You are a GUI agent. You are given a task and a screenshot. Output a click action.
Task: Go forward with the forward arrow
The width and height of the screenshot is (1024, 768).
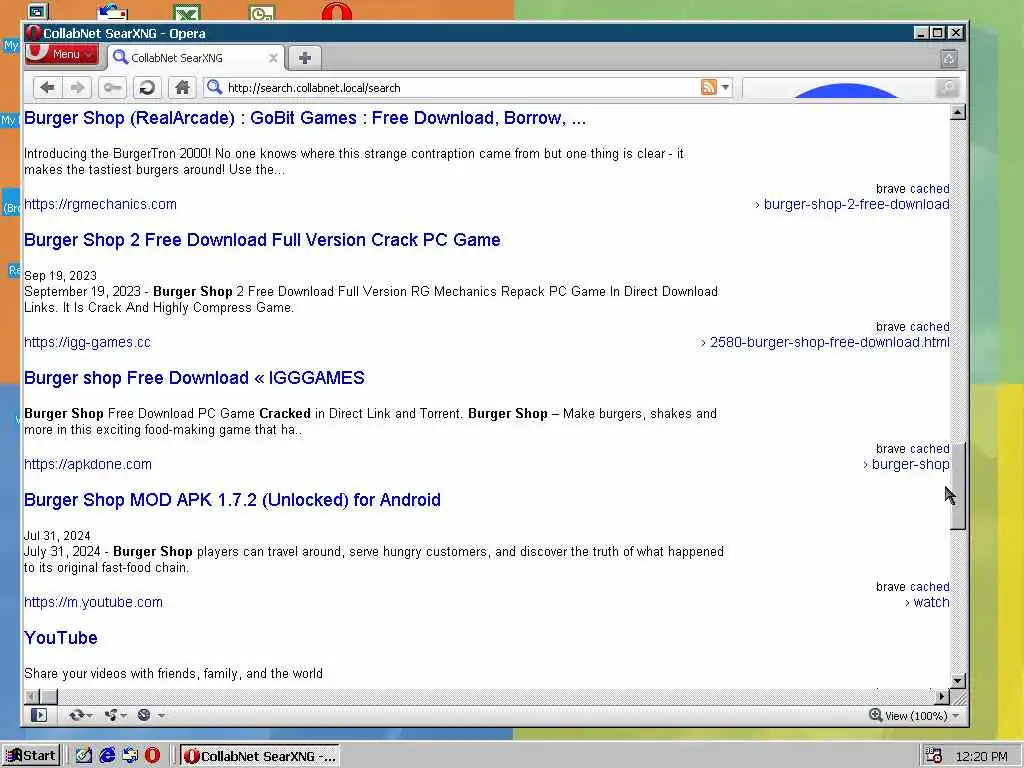77,88
